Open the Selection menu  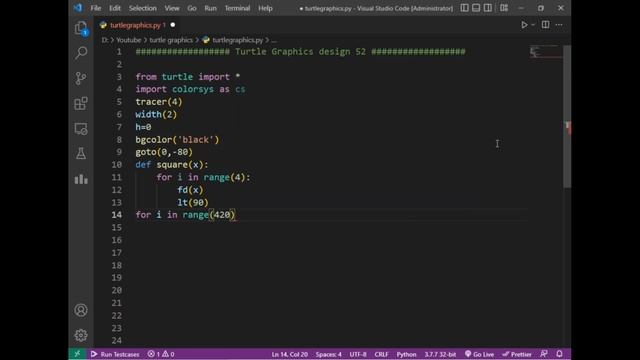142,8
